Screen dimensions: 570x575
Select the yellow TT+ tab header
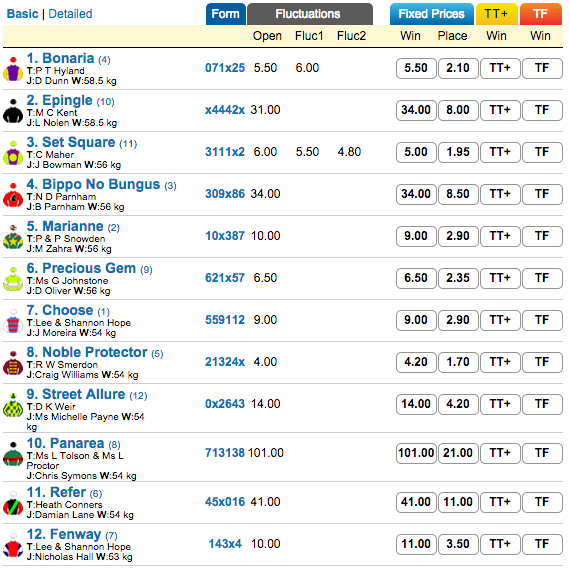pos(496,14)
